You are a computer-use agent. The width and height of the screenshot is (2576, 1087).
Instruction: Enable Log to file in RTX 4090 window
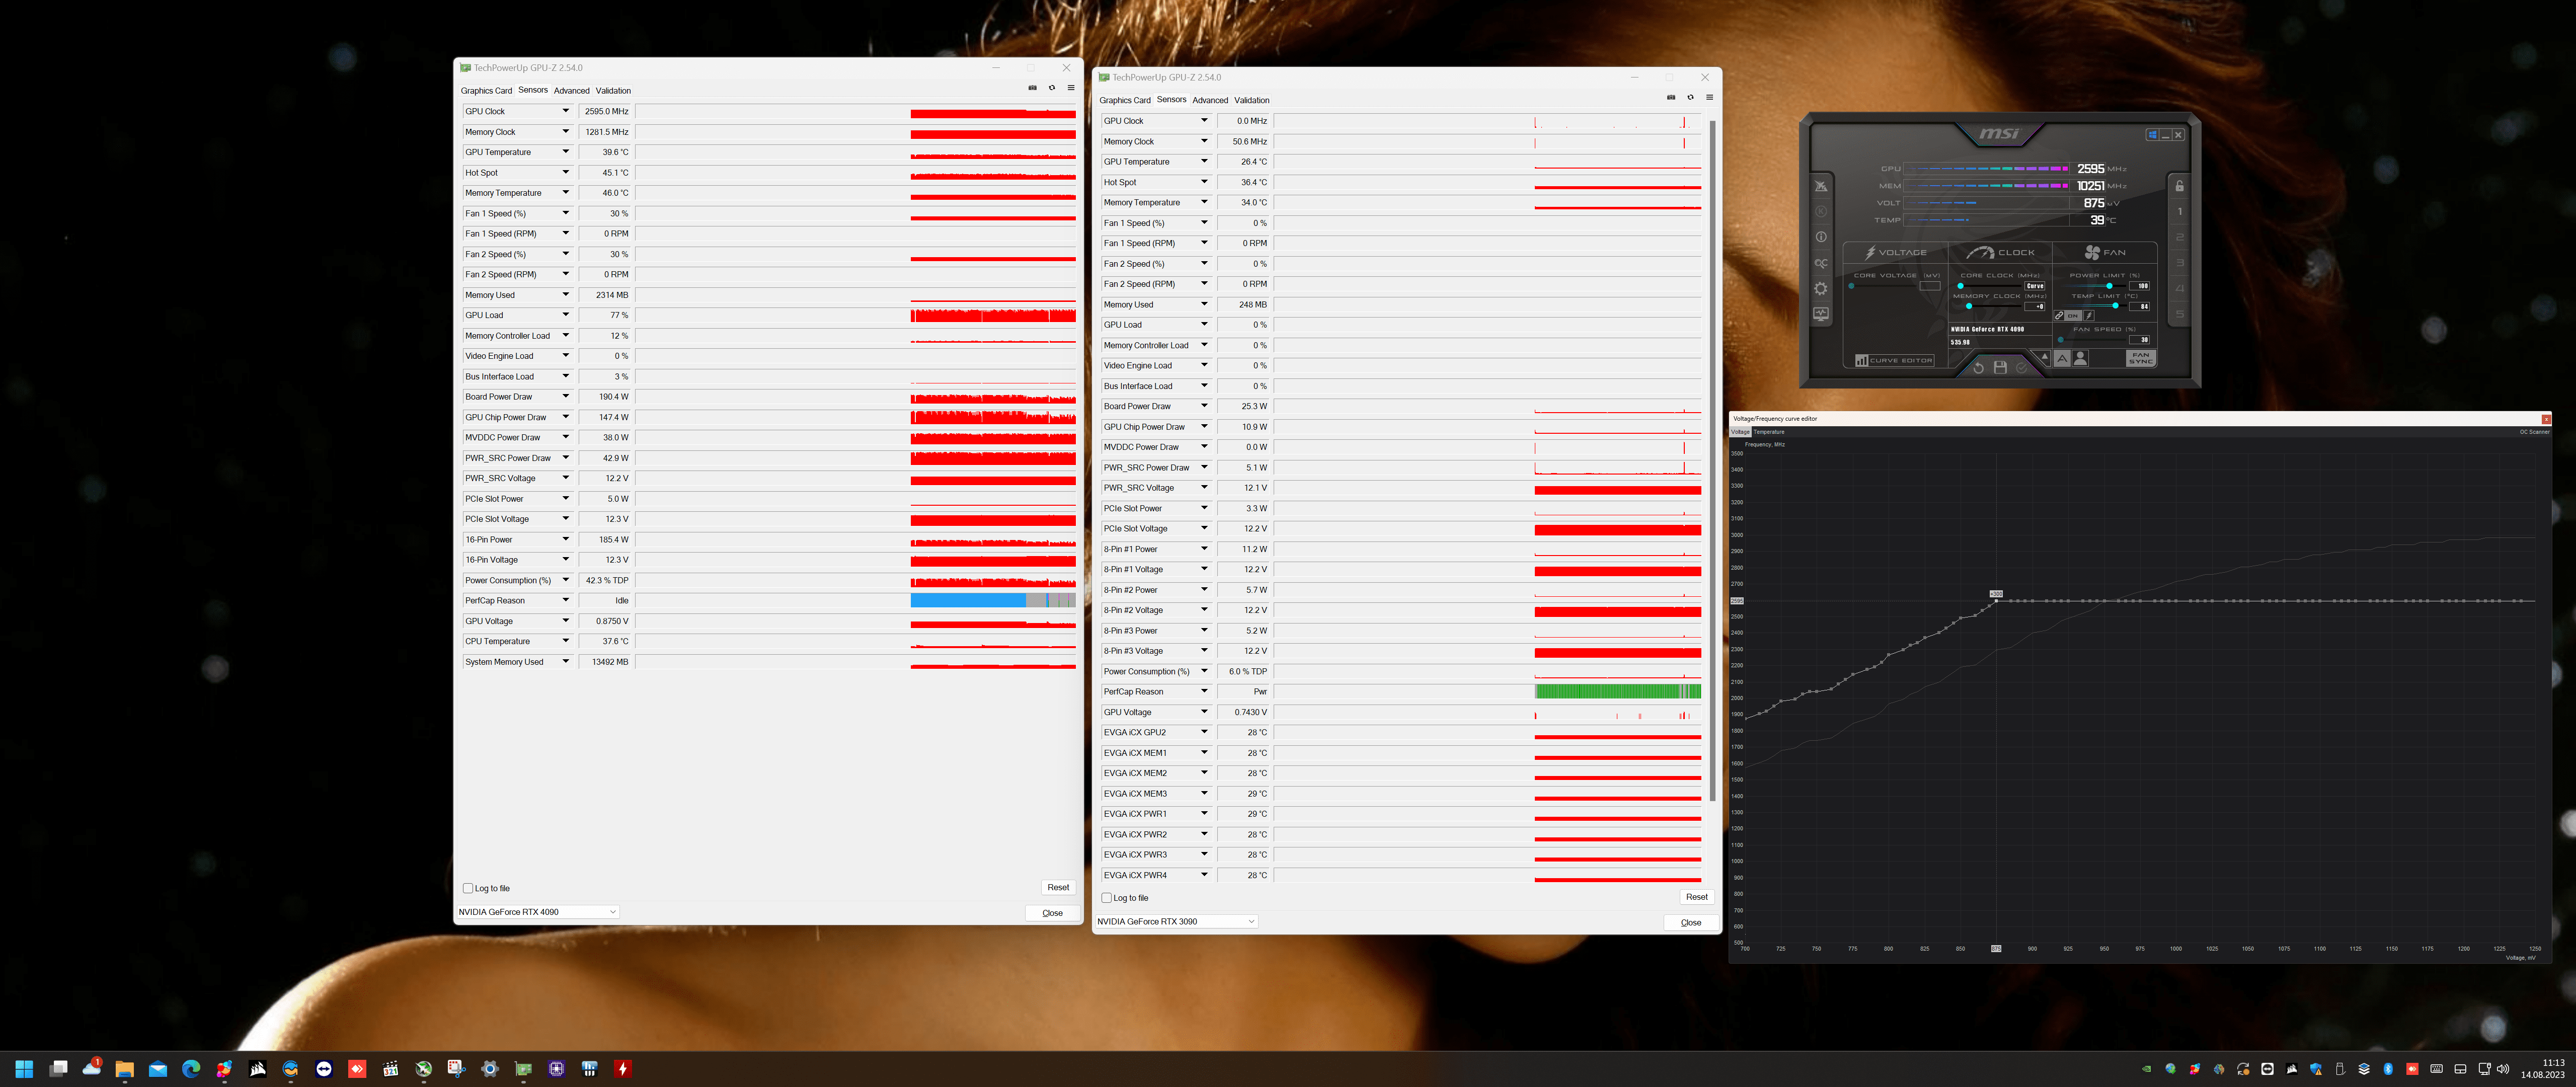(x=468, y=888)
